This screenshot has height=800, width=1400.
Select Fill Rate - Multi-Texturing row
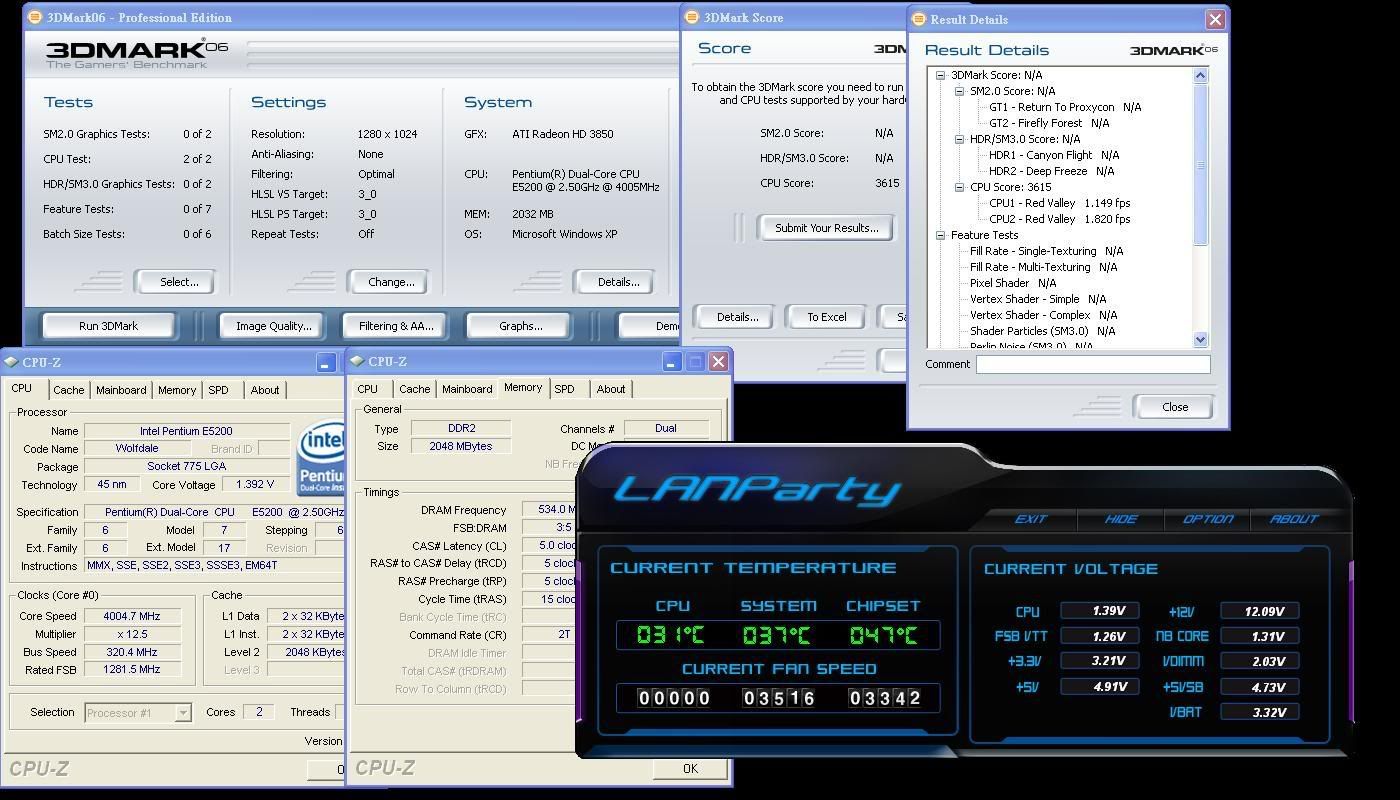1043,267
